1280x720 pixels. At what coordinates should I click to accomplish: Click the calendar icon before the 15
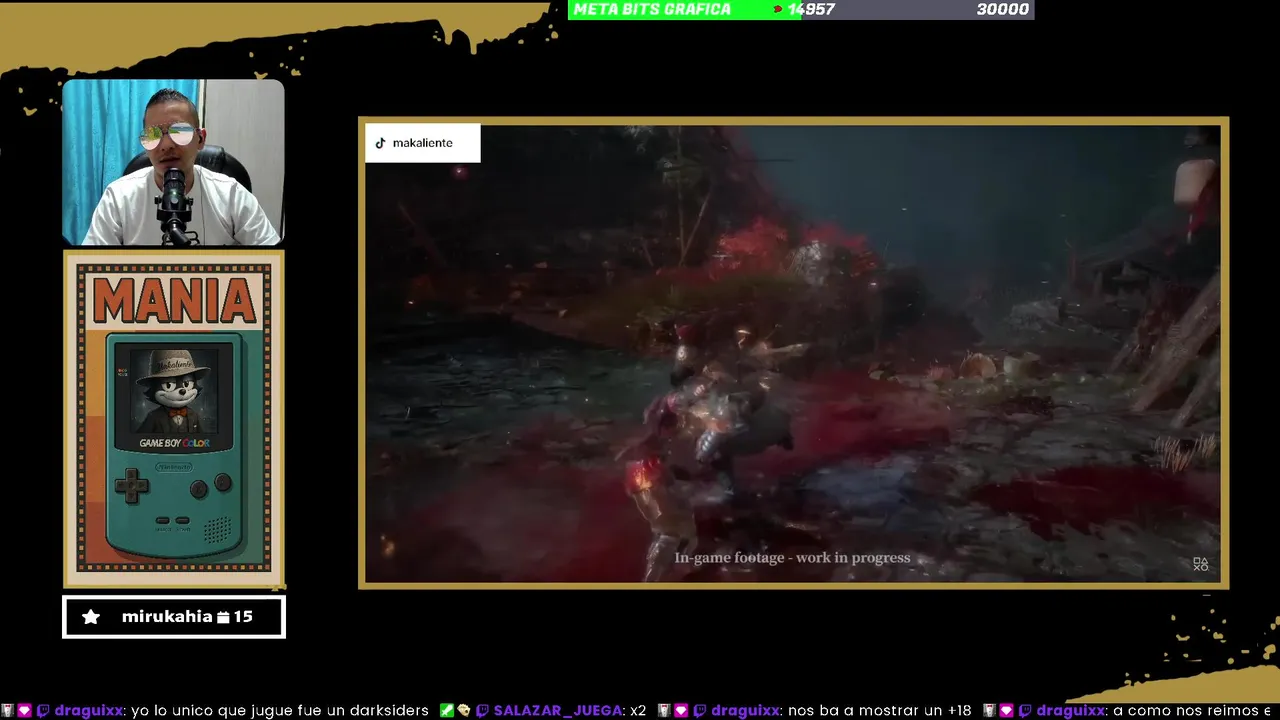[x=223, y=617]
